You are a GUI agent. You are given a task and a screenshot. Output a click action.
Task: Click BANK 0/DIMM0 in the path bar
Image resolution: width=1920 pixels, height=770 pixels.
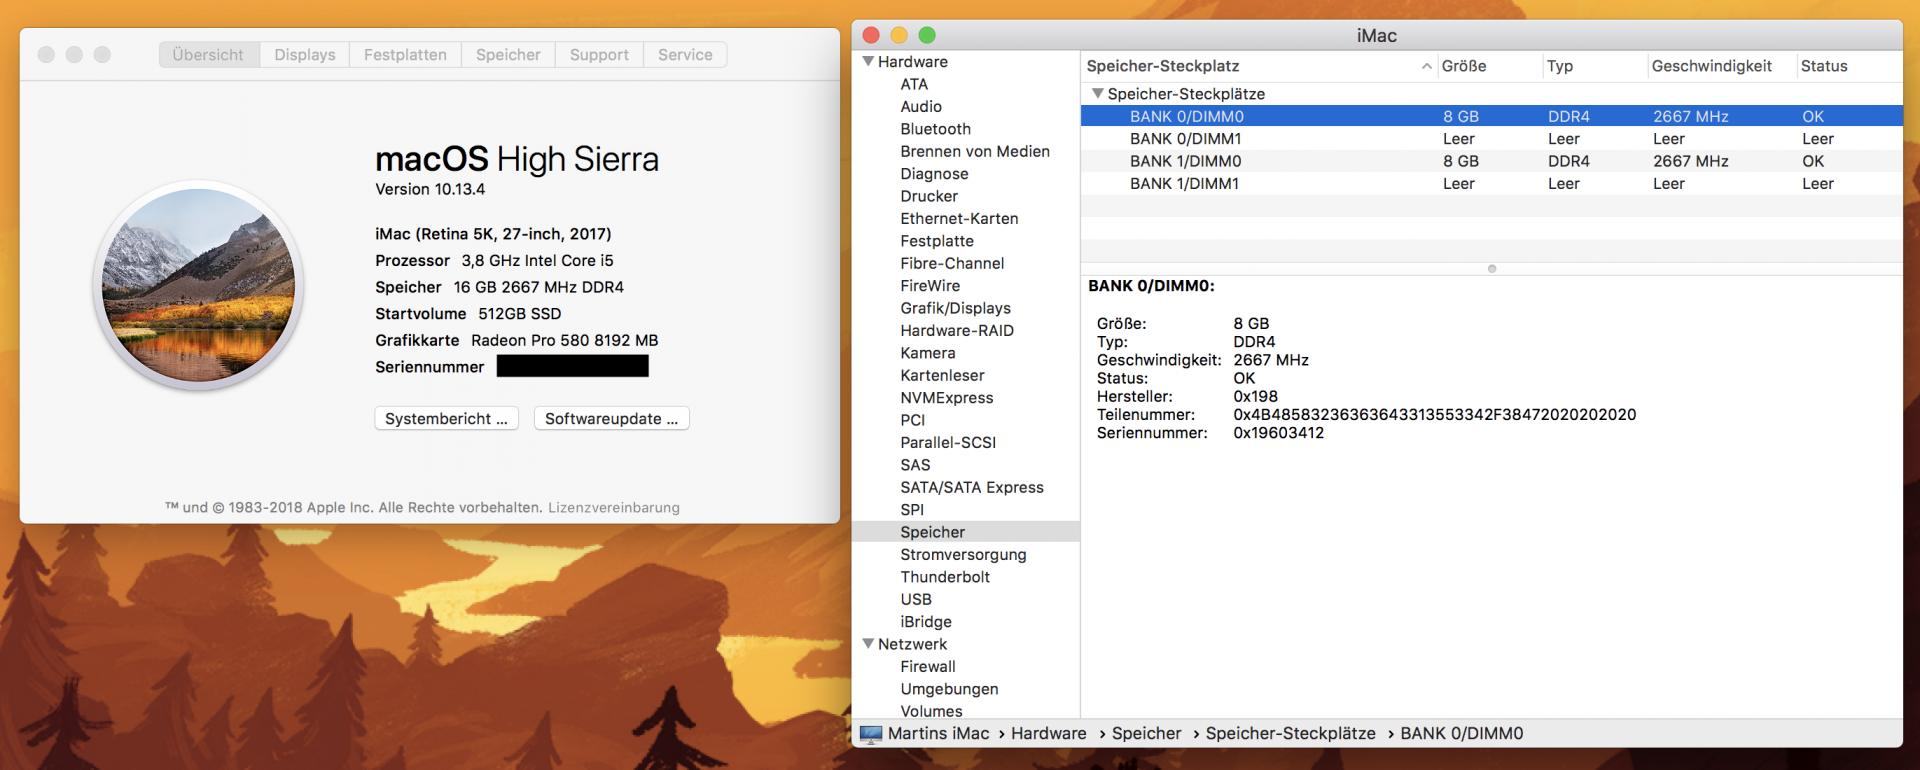tap(1461, 733)
